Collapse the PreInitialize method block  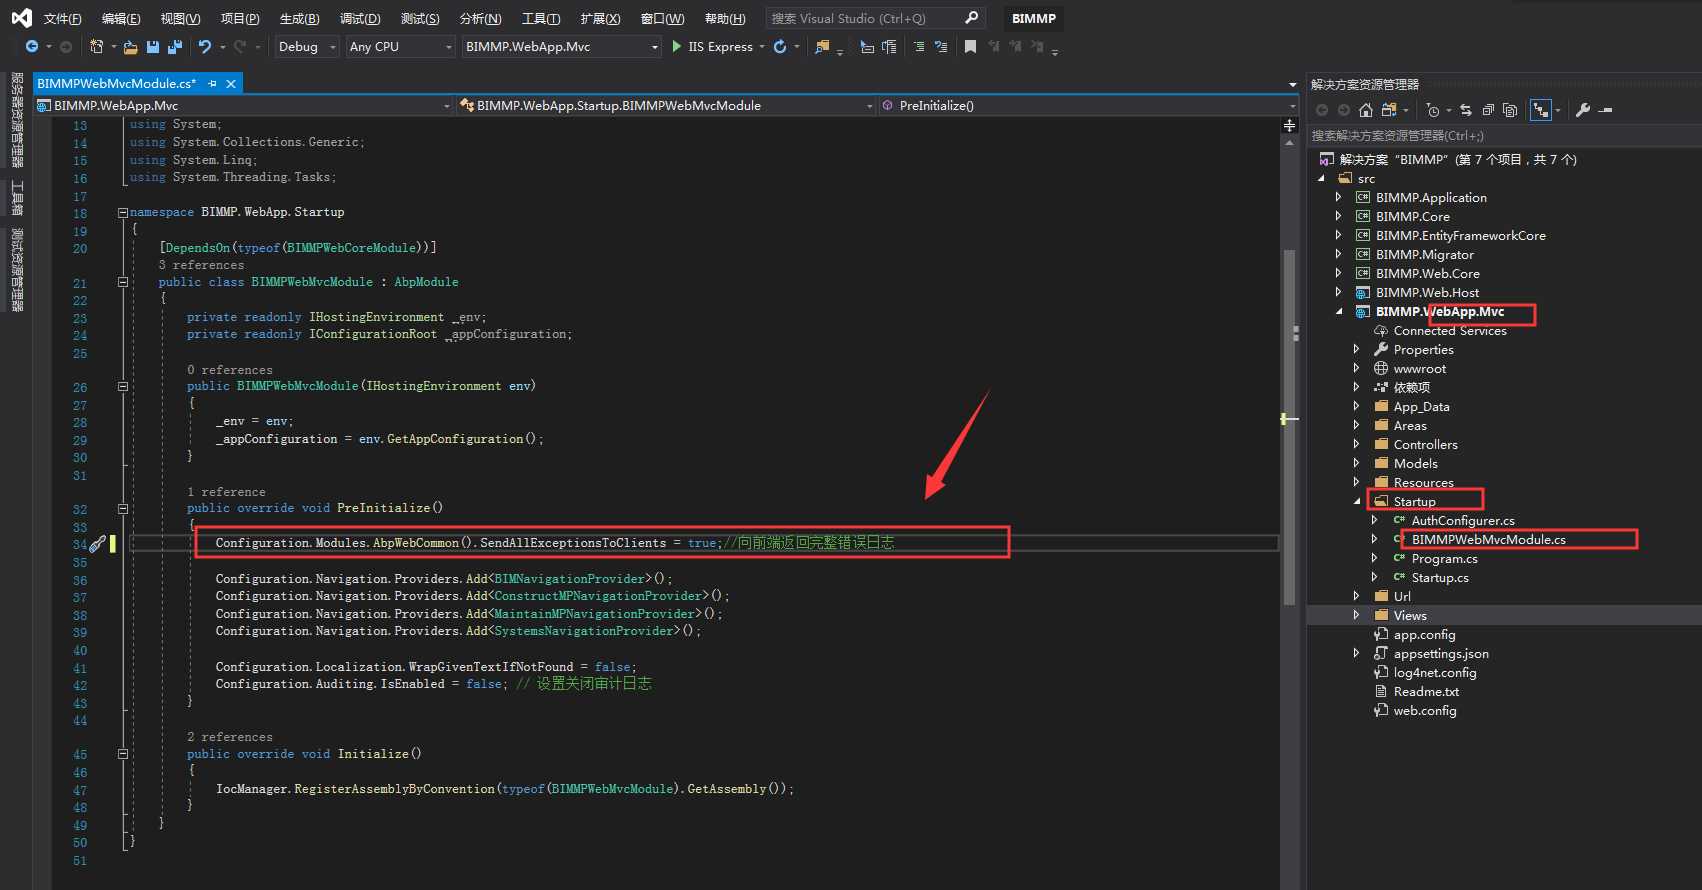(x=123, y=508)
